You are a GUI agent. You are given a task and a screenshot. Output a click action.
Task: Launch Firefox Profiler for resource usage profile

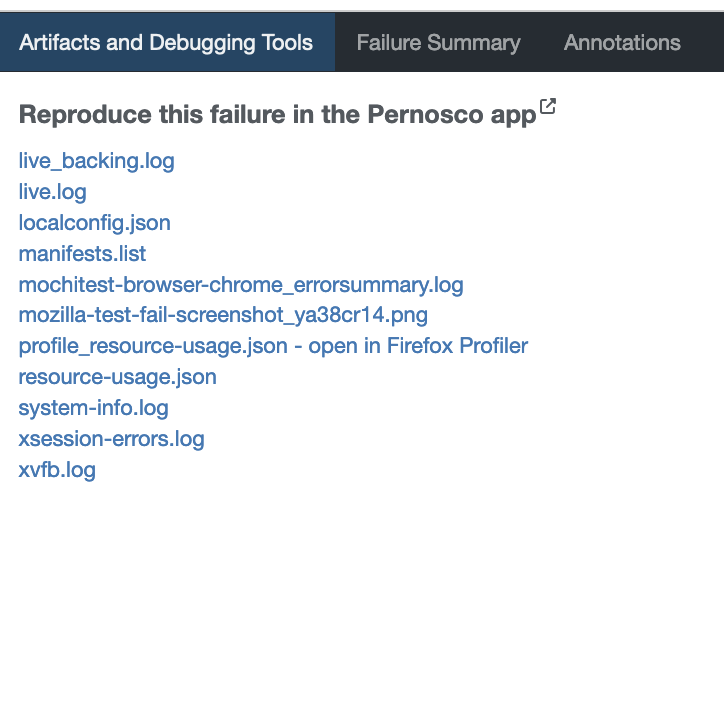[x=418, y=346]
